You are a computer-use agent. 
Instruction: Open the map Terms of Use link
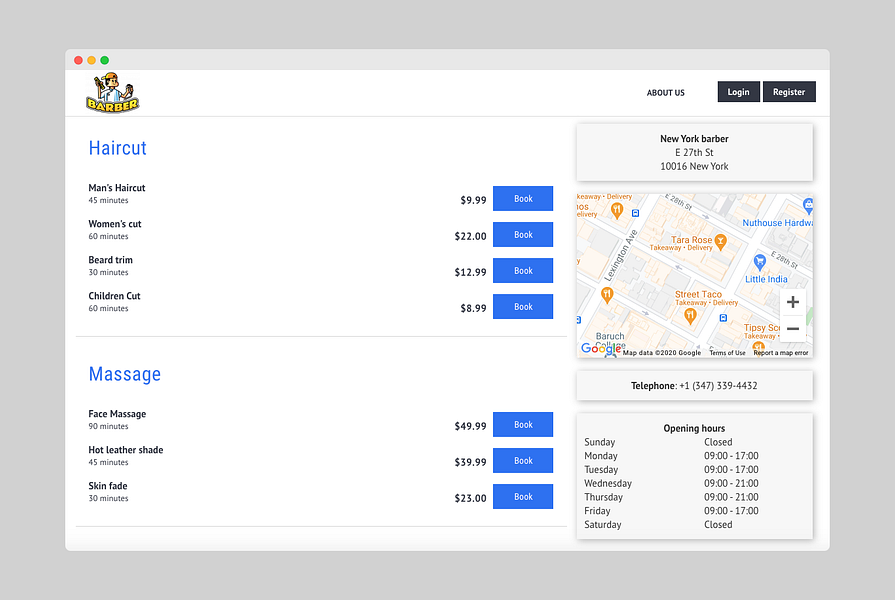727,353
